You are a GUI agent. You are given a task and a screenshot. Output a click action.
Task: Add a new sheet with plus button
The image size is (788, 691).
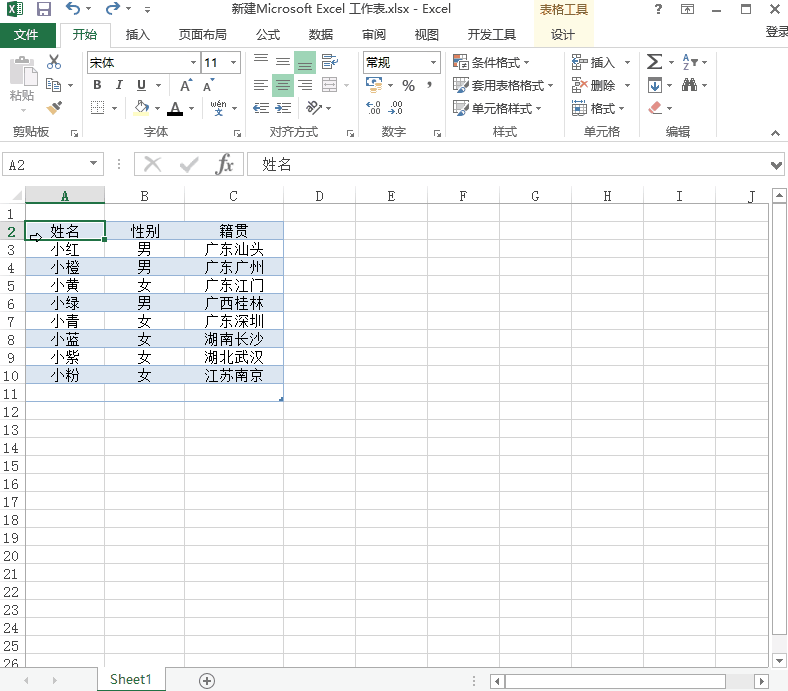pos(207,680)
